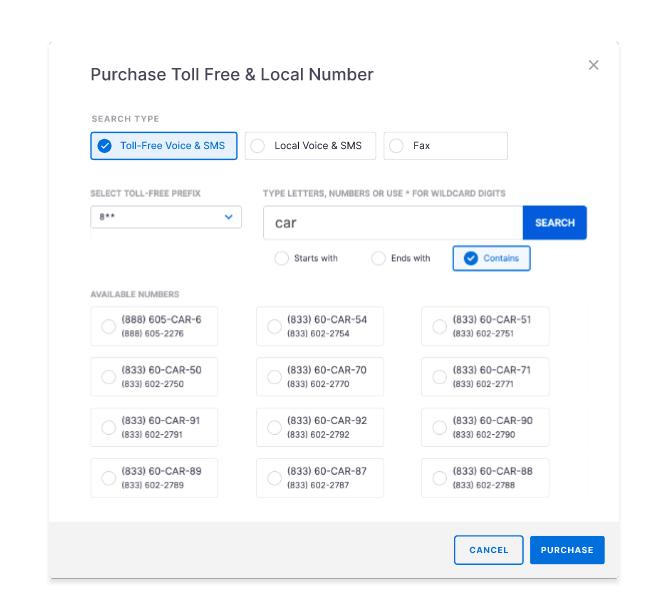
Task: Select number (888) 605-CAR-6
Action: click(x=154, y=326)
